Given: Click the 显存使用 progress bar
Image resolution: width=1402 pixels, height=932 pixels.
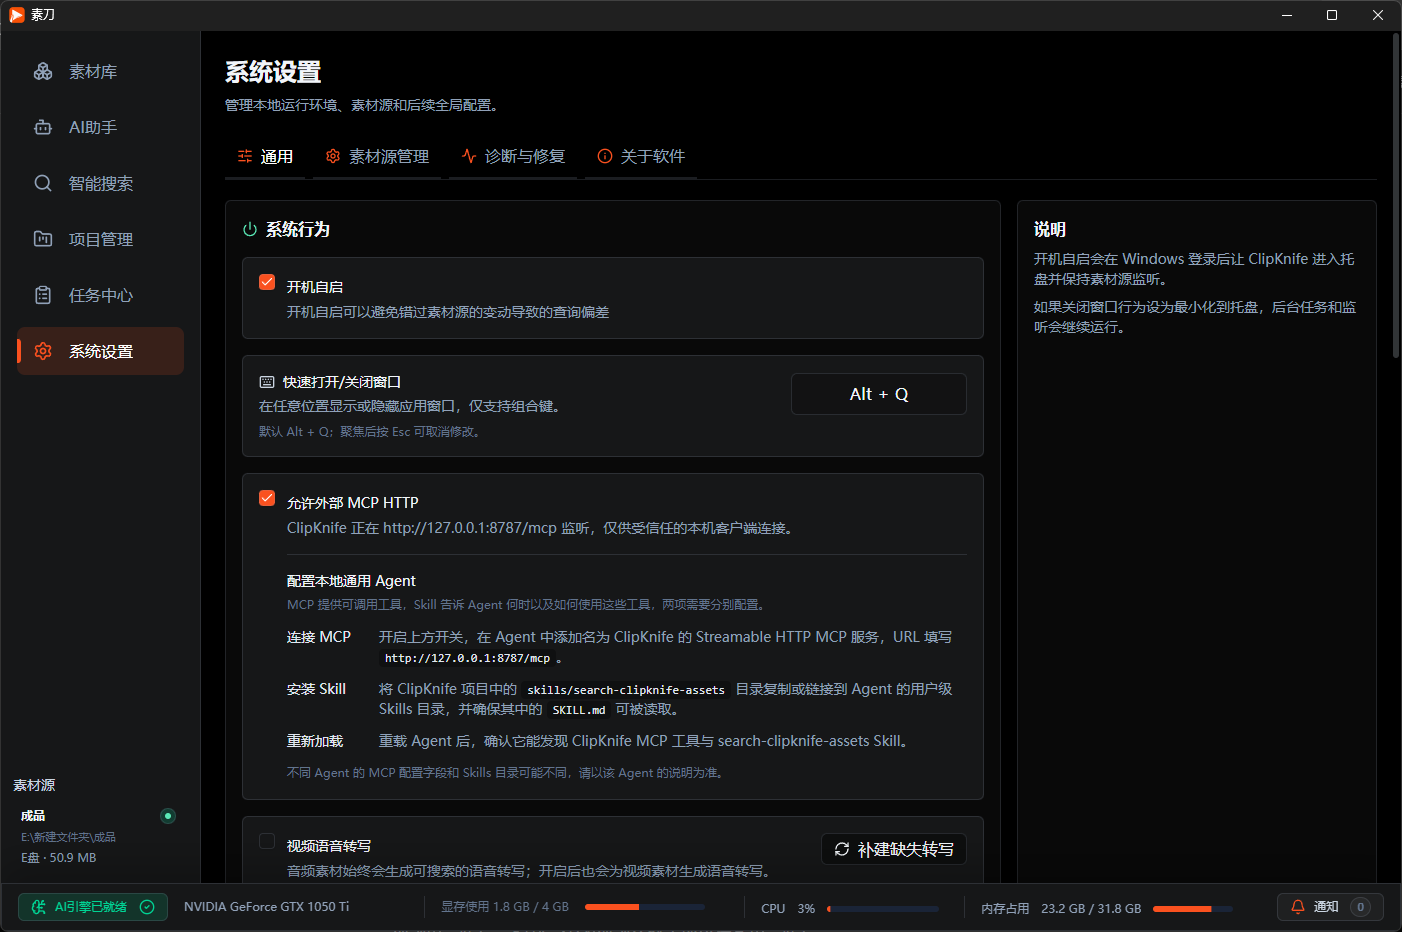Looking at the screenshot, I should (x=645, y=907).
